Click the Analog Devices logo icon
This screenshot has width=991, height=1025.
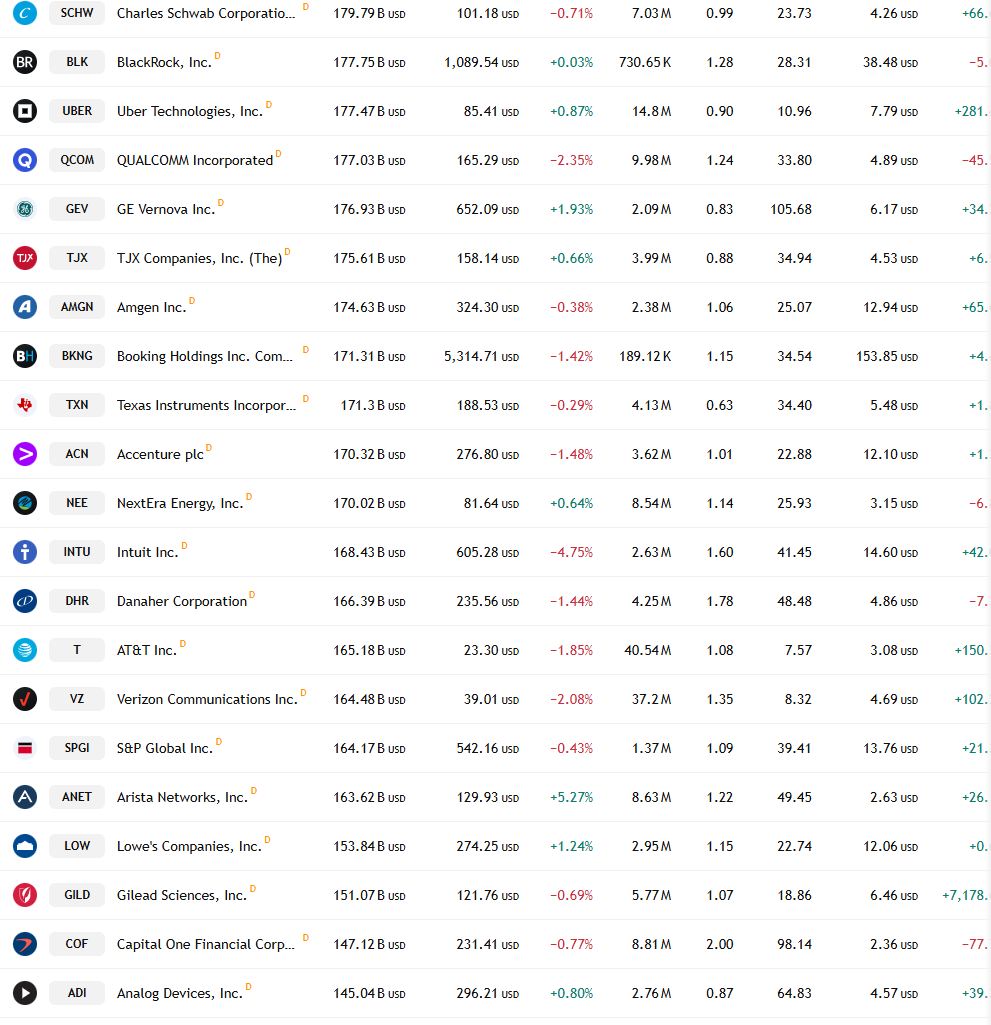[25, 993]
